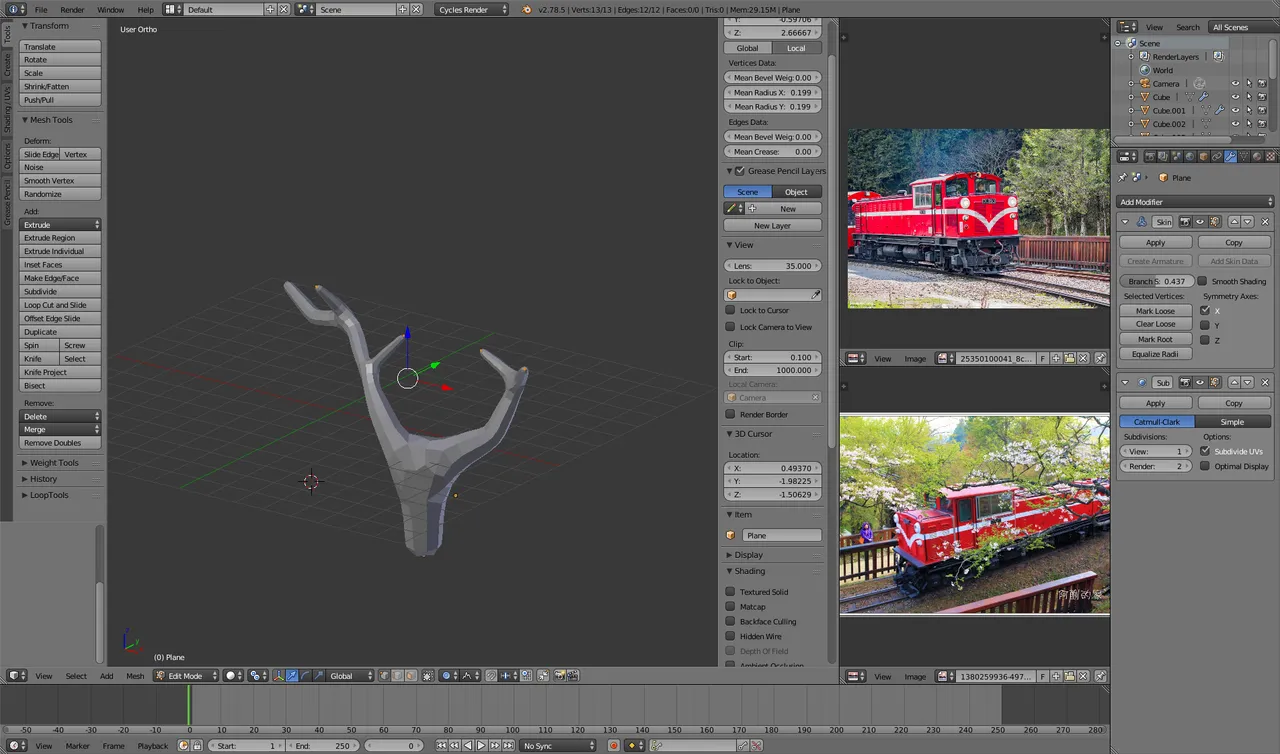Enable Hidden Wire checkbox
1280x754 pixels.
point(730,636)
